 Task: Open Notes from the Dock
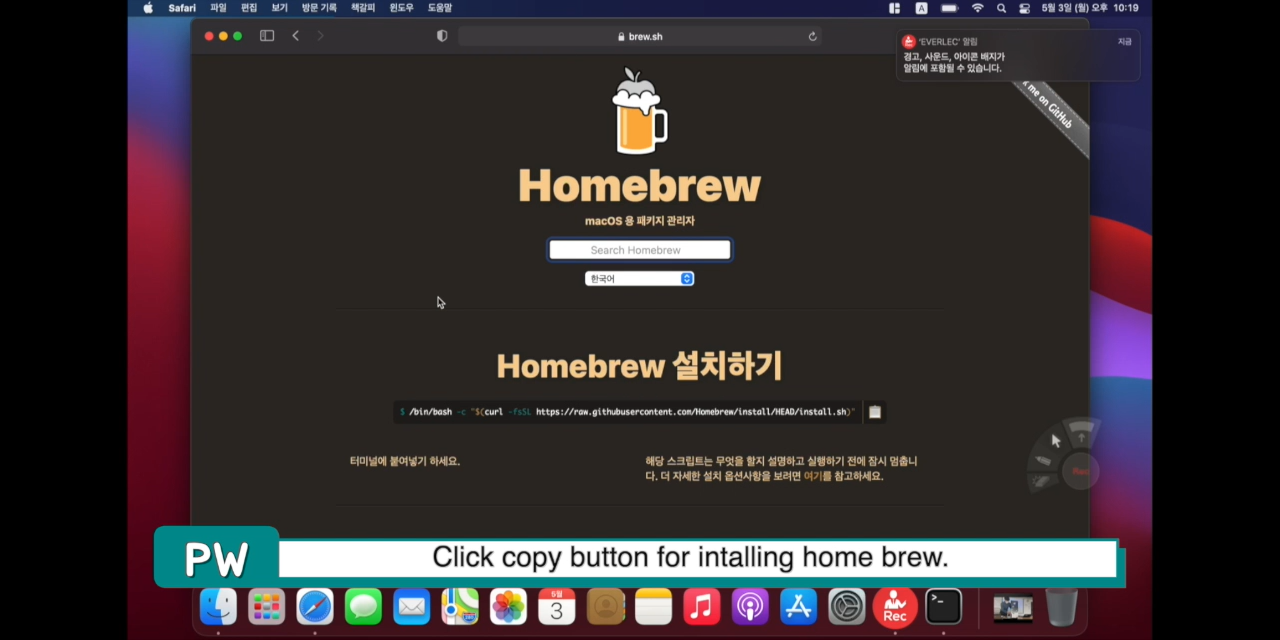pos(653,606)
